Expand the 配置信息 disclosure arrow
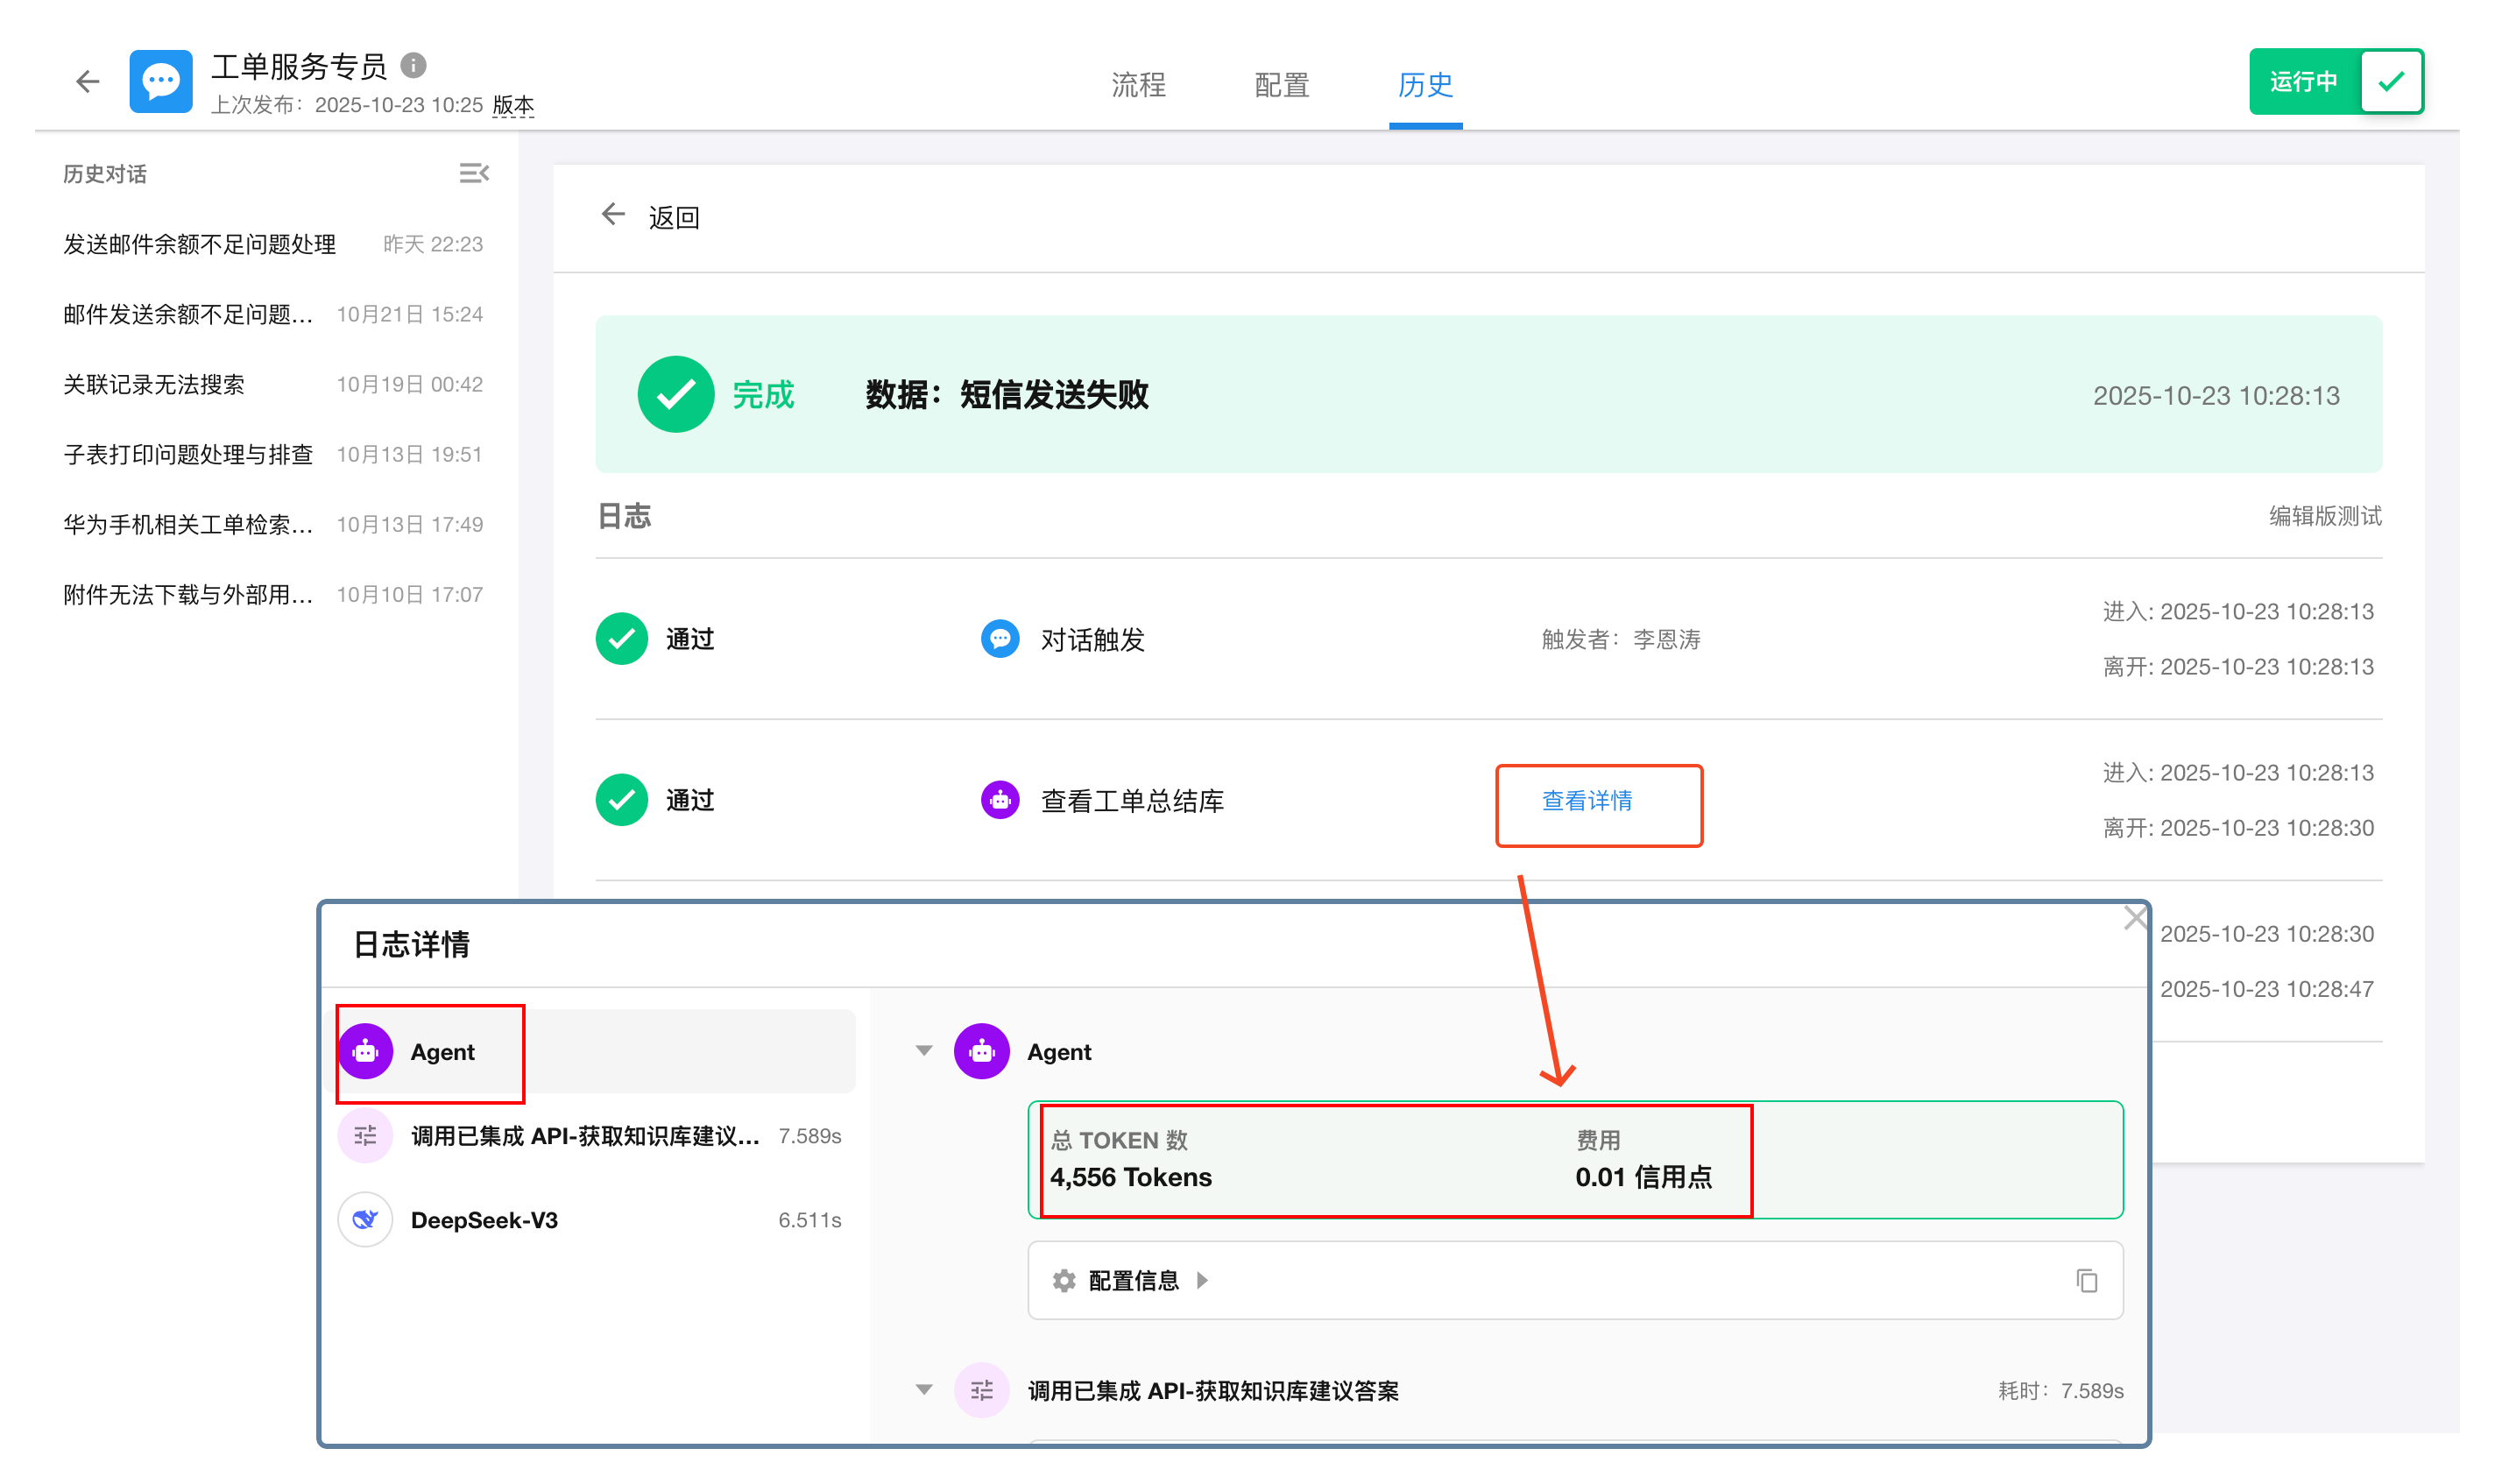Image resolution: width=2495 pixels, height=1484 pixels. pos(1203,1281)
